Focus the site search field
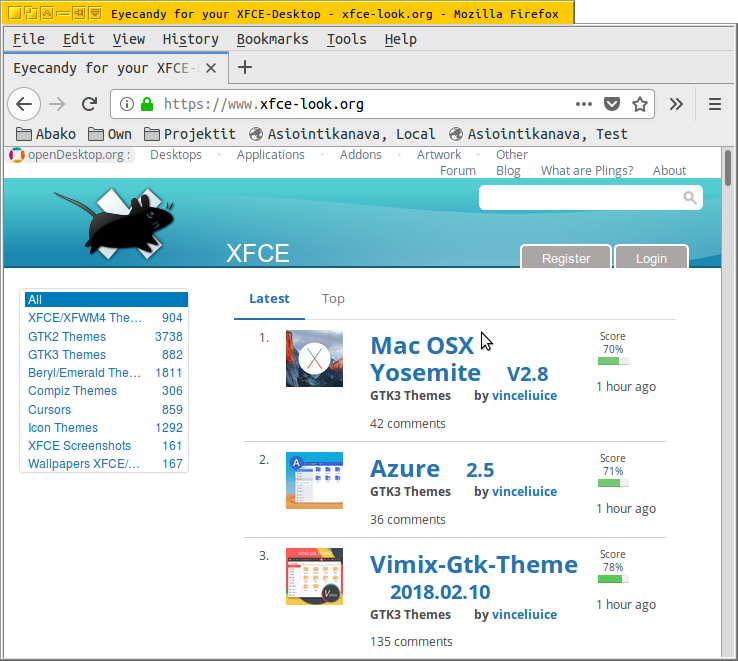This screenshot has width=738, height=661. pos(590,198)
